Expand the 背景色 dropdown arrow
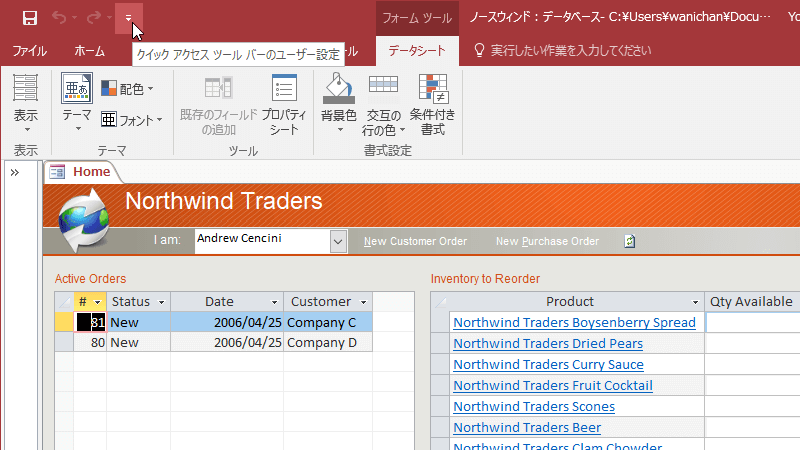800x450 pixels. click(339, 130)
